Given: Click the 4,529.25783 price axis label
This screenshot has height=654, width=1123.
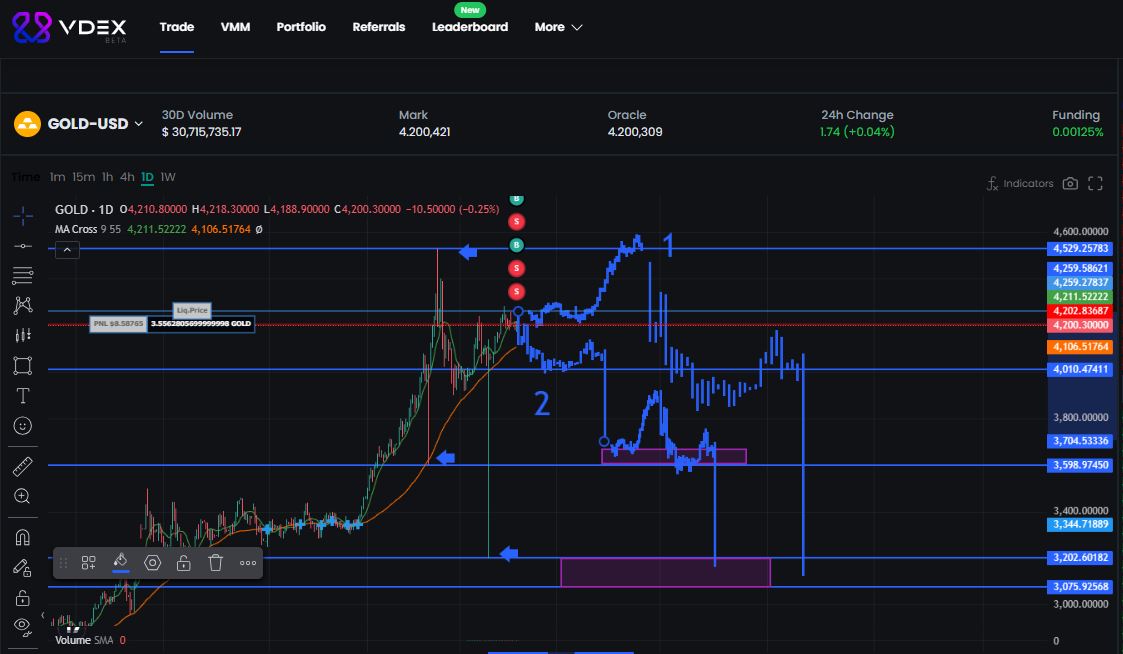Looking at the screenshot, I should (x=1080, y=249).
